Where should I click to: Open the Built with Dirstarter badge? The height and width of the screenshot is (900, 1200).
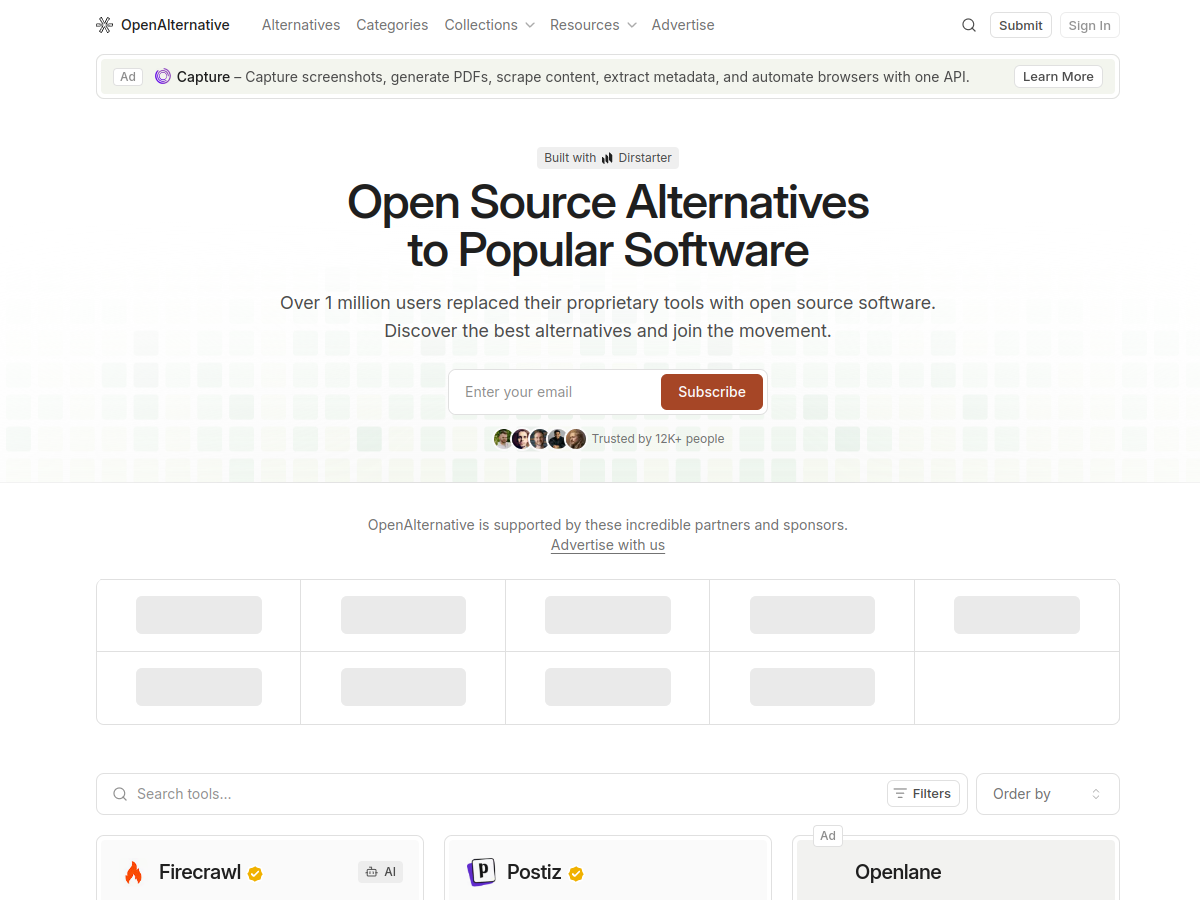point(608,158)
